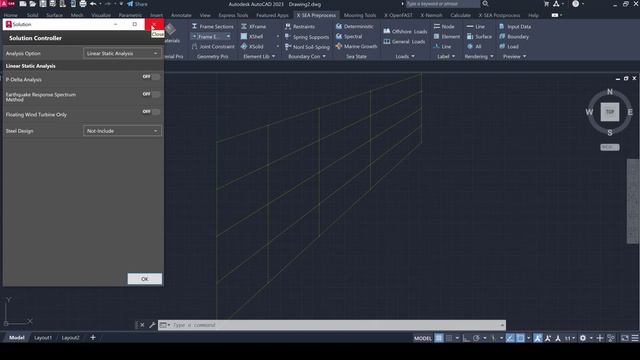The image size is (640, 360).
Task: Show Element labels
Action: pos(447,36)
